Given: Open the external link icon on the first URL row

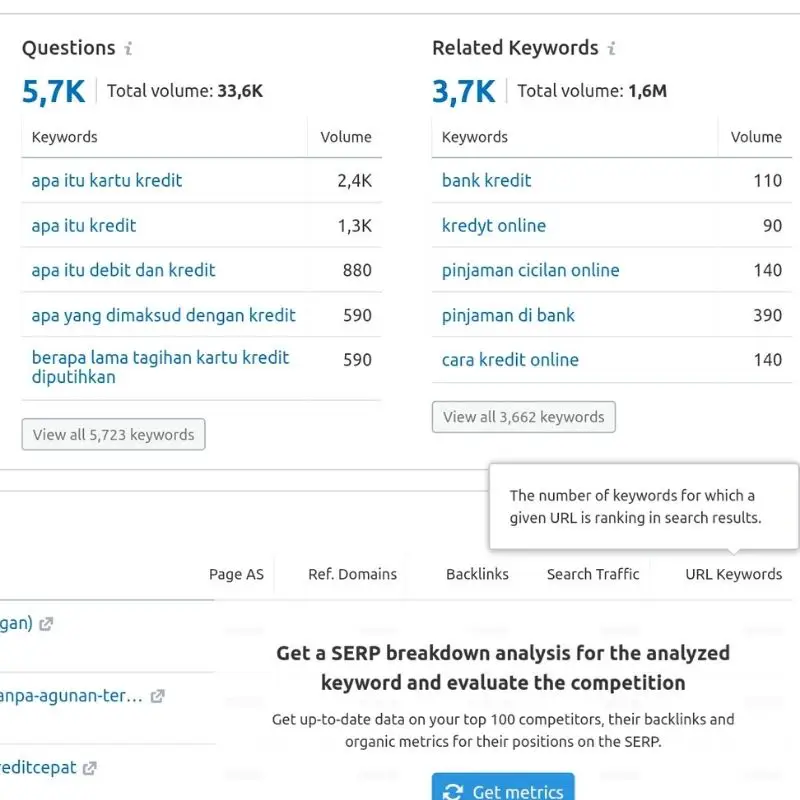Looking at the screenshot, I should [x=47, y=622].
